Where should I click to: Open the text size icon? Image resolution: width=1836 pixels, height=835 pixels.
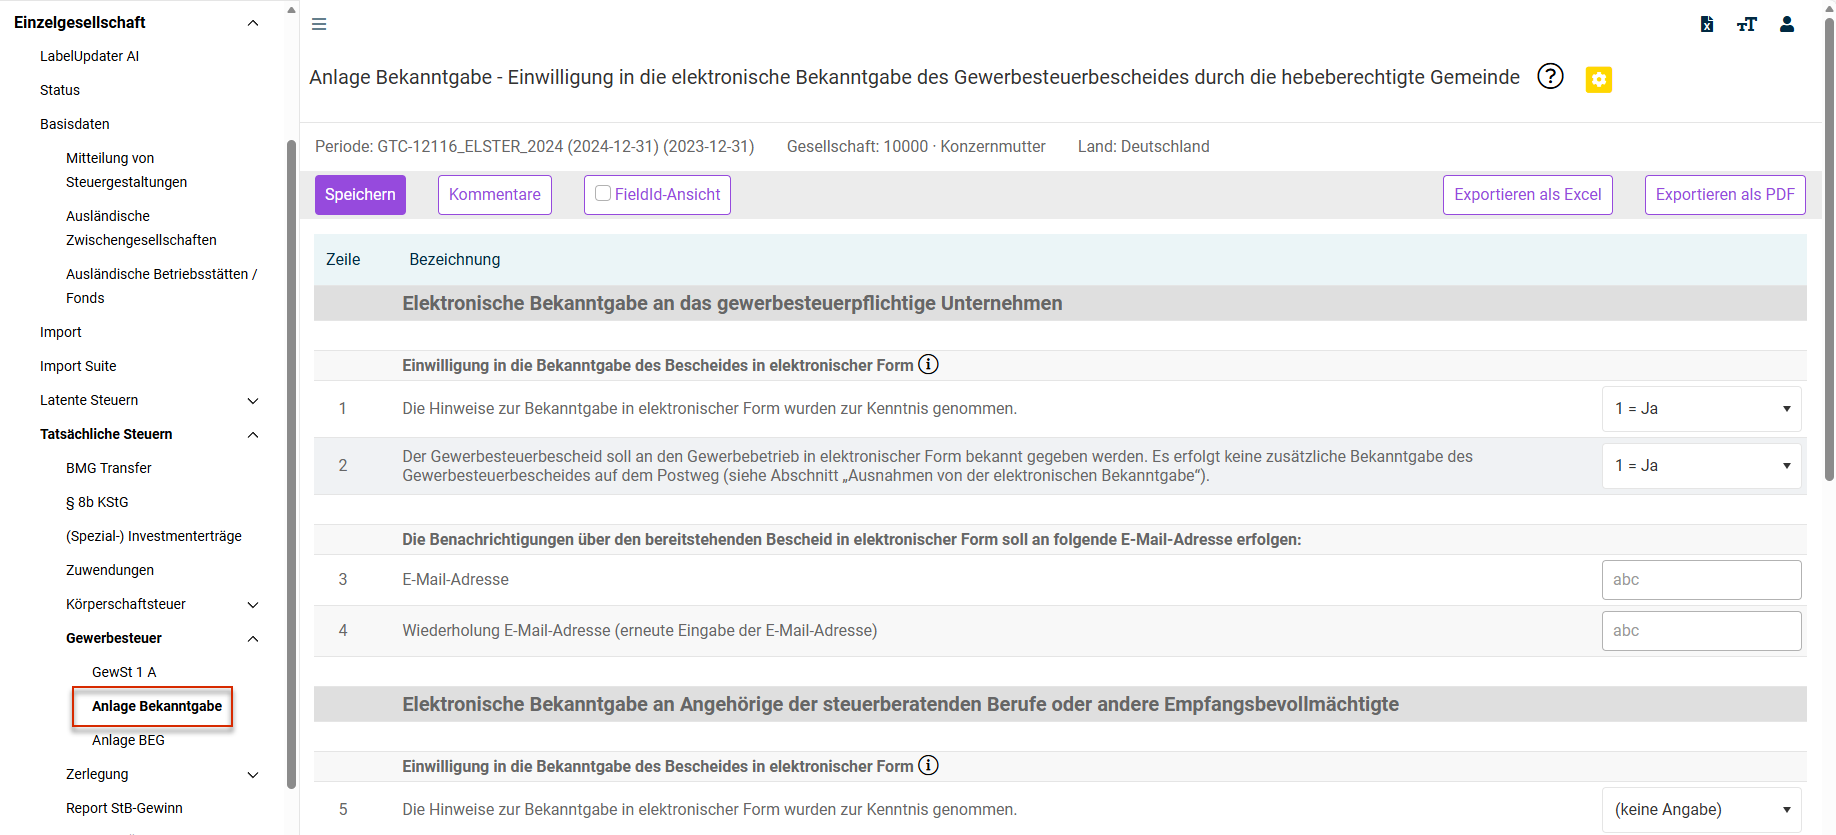(1747, 24)
